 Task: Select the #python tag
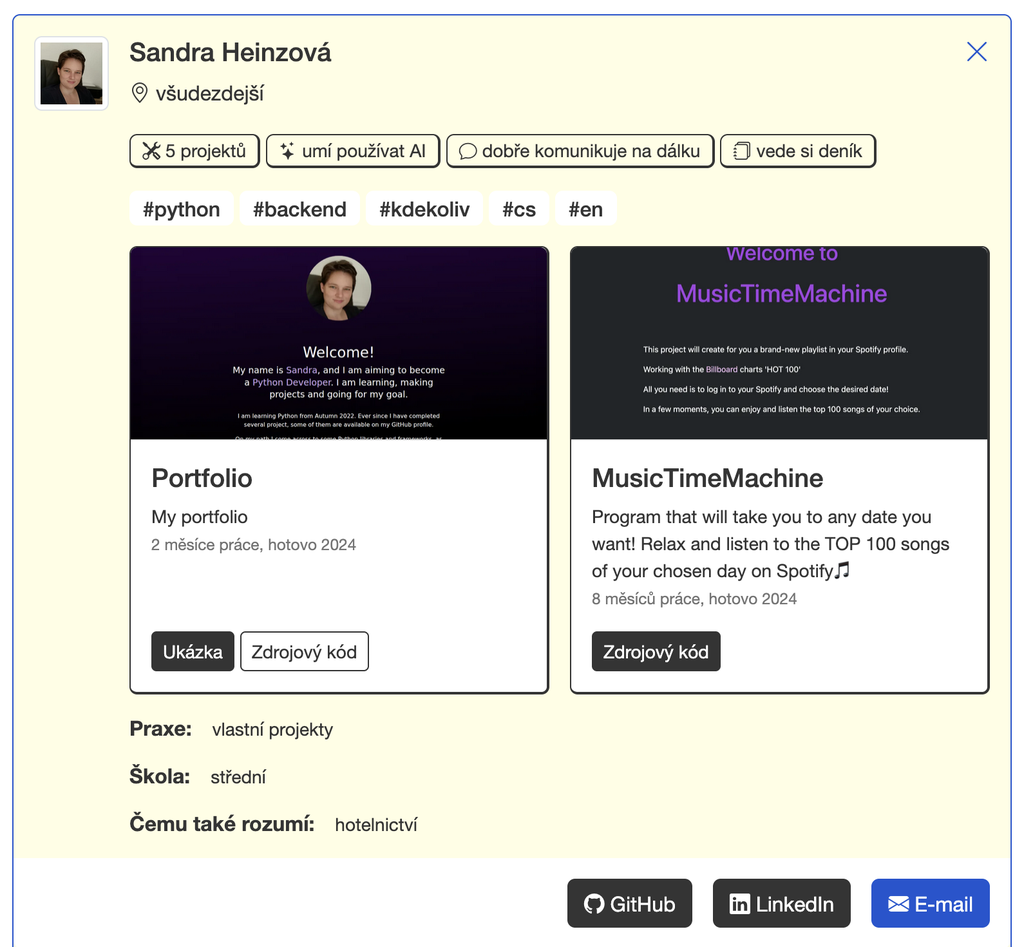(181, 209)
